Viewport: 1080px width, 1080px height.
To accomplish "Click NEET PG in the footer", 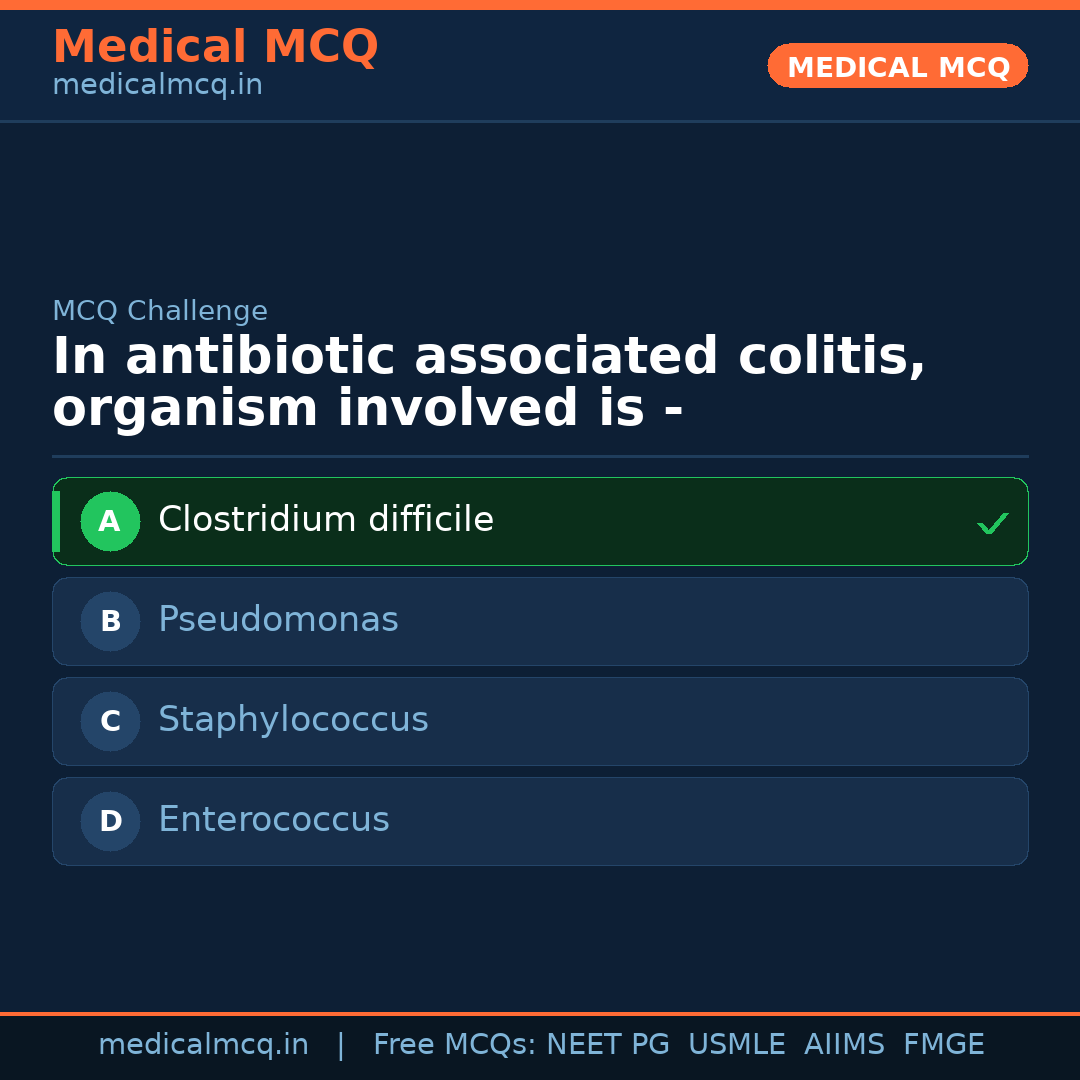I will point(608,1045).
